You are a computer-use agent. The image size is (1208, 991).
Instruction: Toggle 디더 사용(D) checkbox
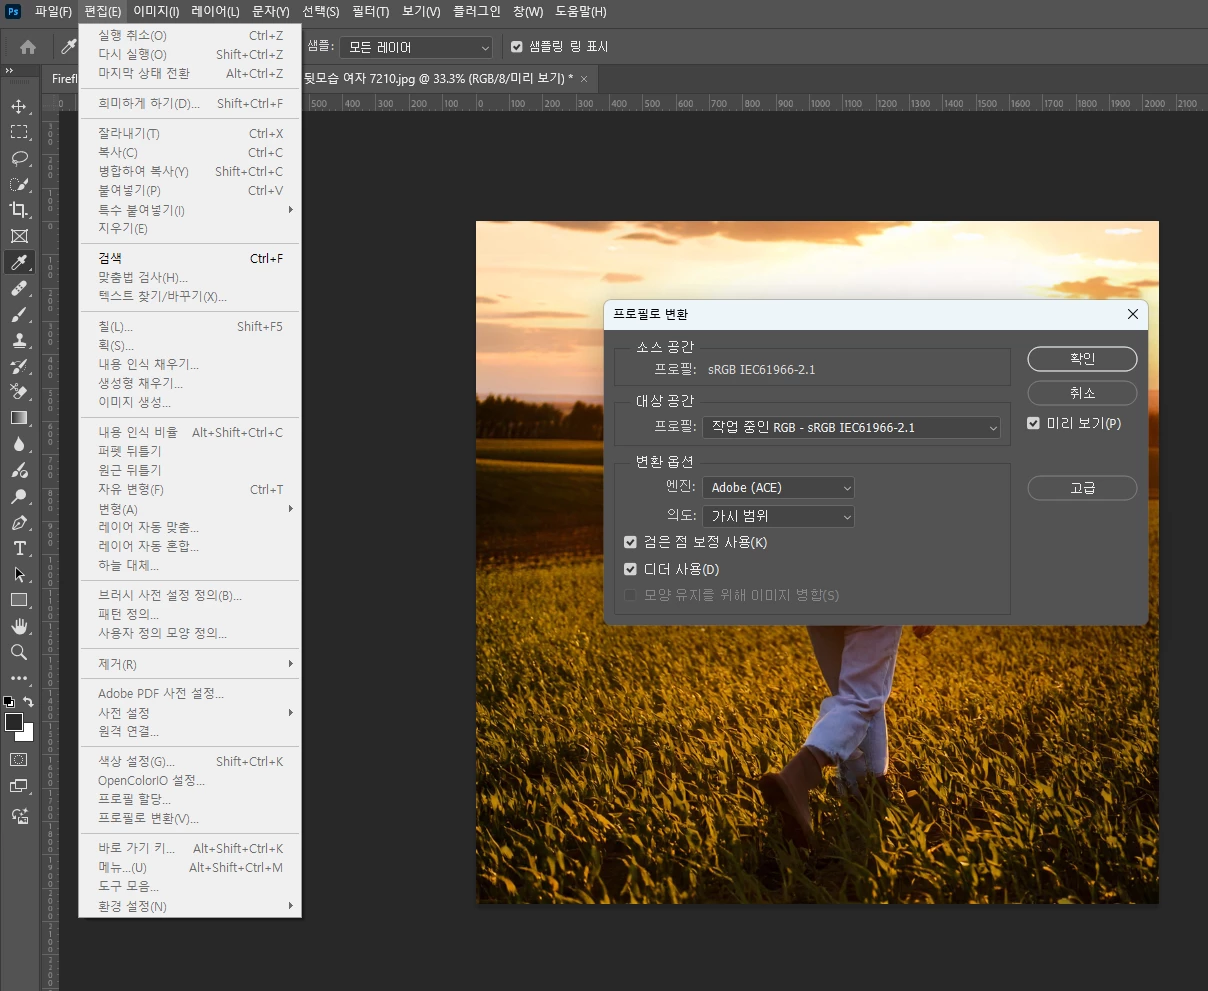tap(630, 569)
